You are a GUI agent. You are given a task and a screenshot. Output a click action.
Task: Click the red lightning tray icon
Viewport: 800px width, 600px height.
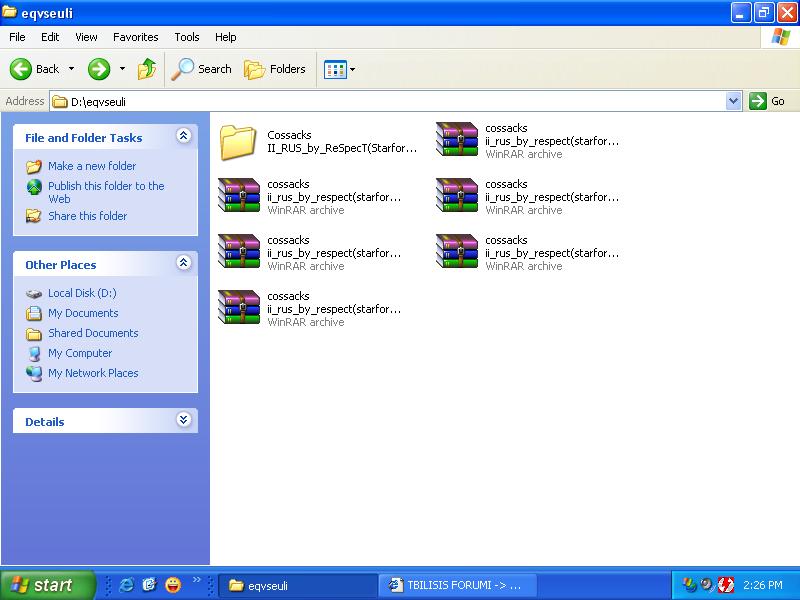tap(726, 585)
